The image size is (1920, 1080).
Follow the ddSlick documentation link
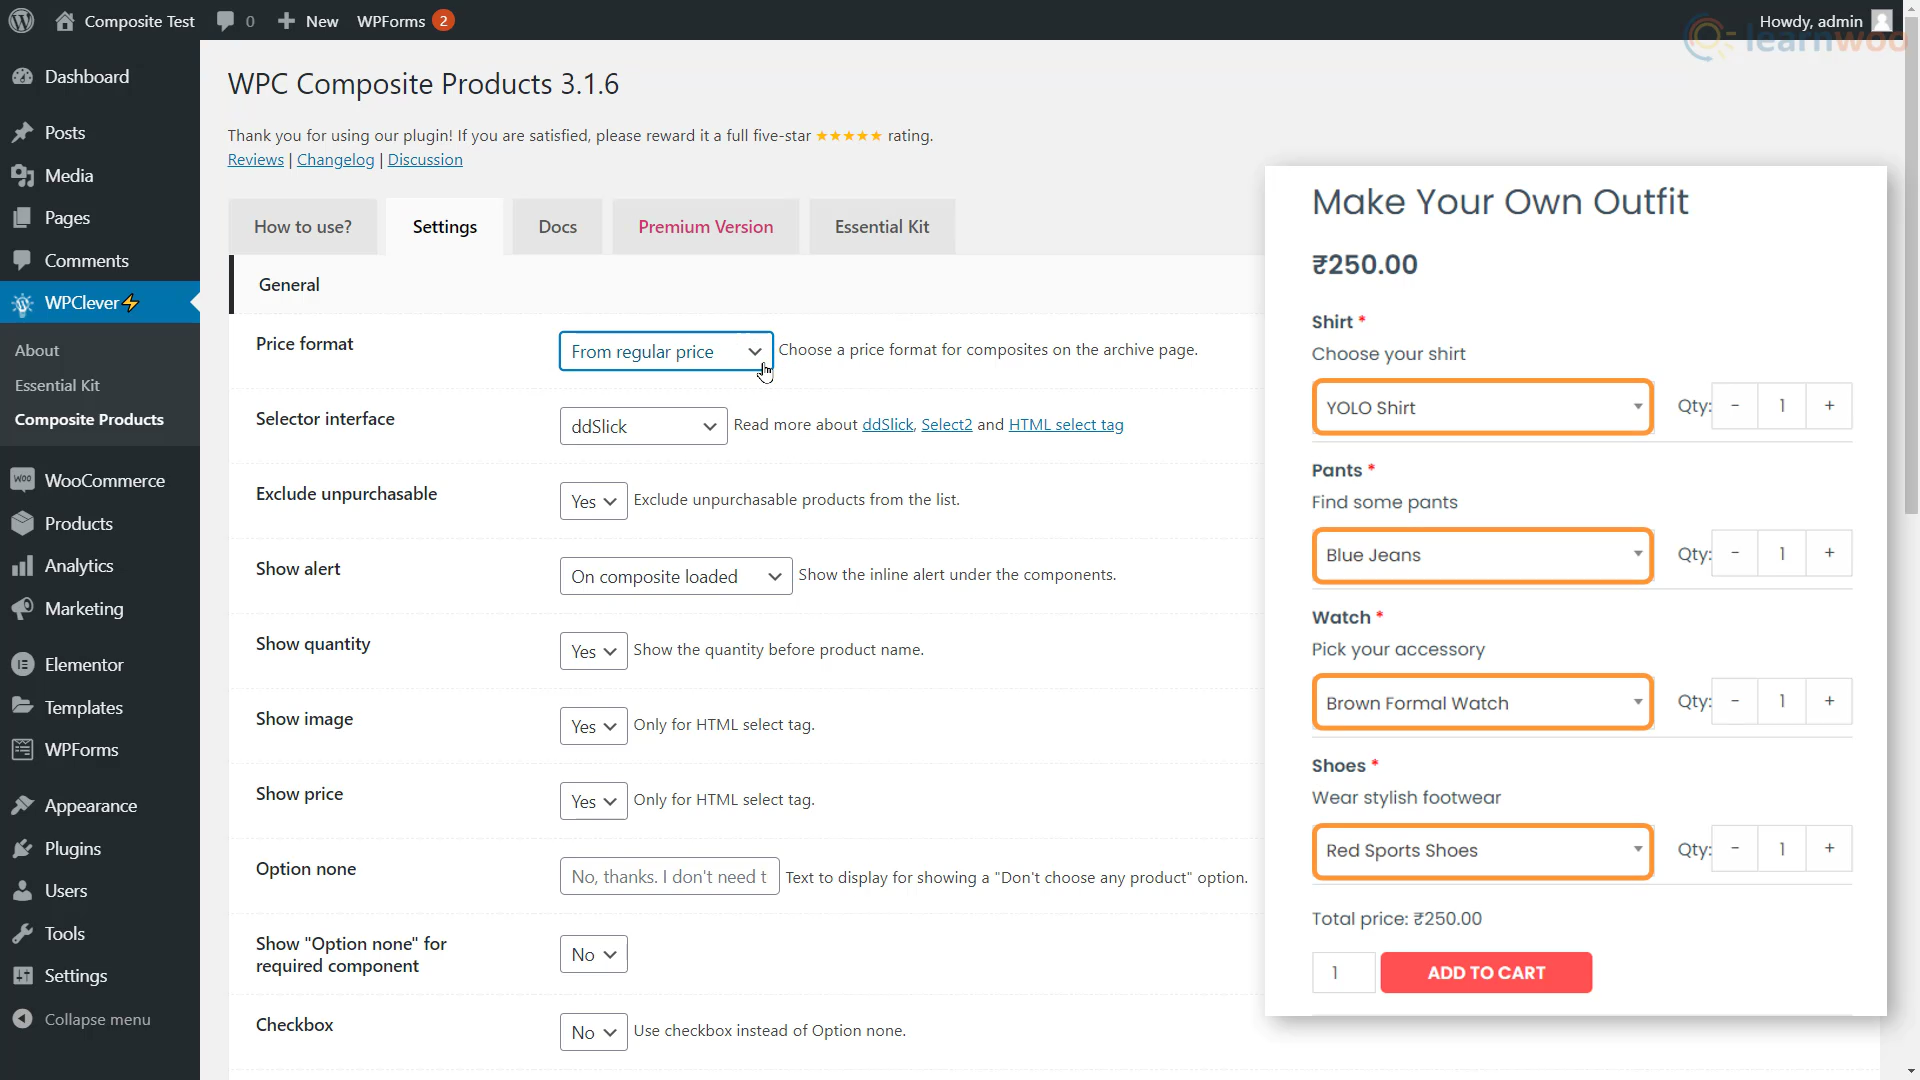[888, 425]
